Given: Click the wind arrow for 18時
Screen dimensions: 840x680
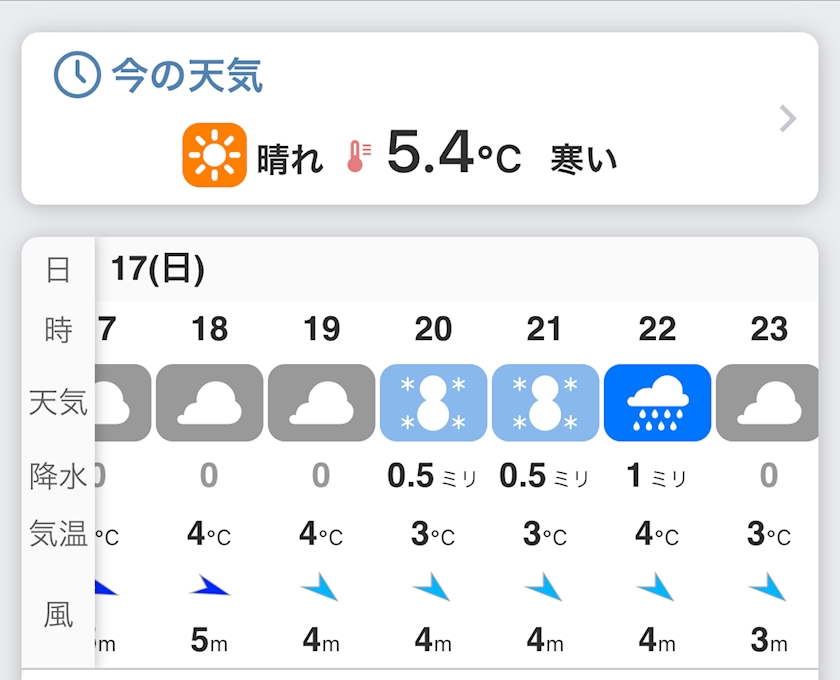Looking at the screenshot, I should [210, 587].
